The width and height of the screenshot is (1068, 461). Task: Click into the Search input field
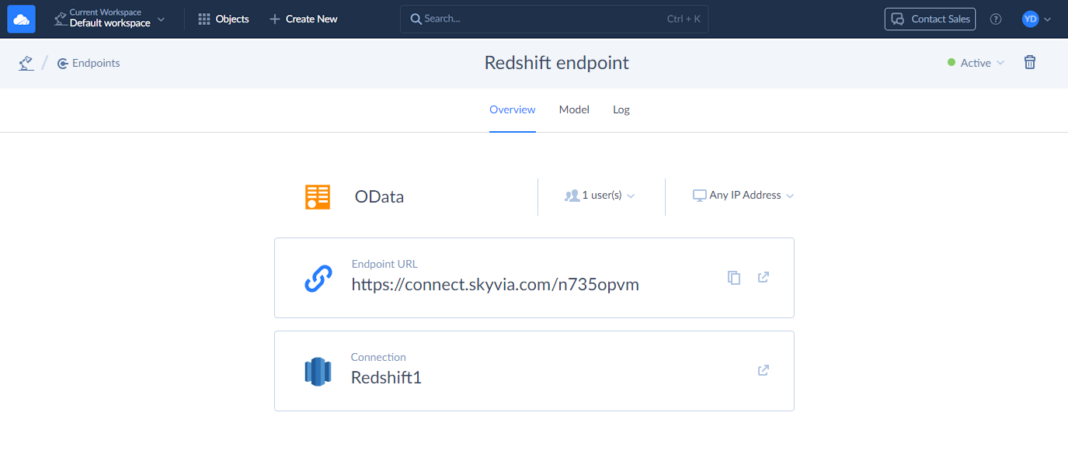[540, 19]
